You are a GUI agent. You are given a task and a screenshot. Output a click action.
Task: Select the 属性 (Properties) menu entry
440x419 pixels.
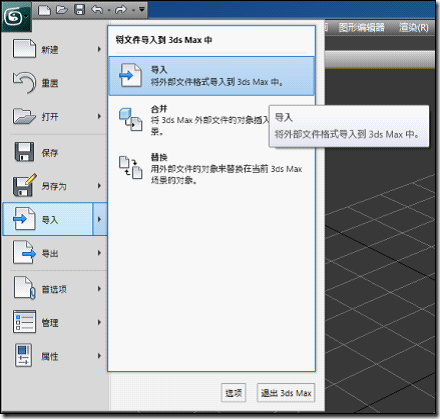(55, 356)
